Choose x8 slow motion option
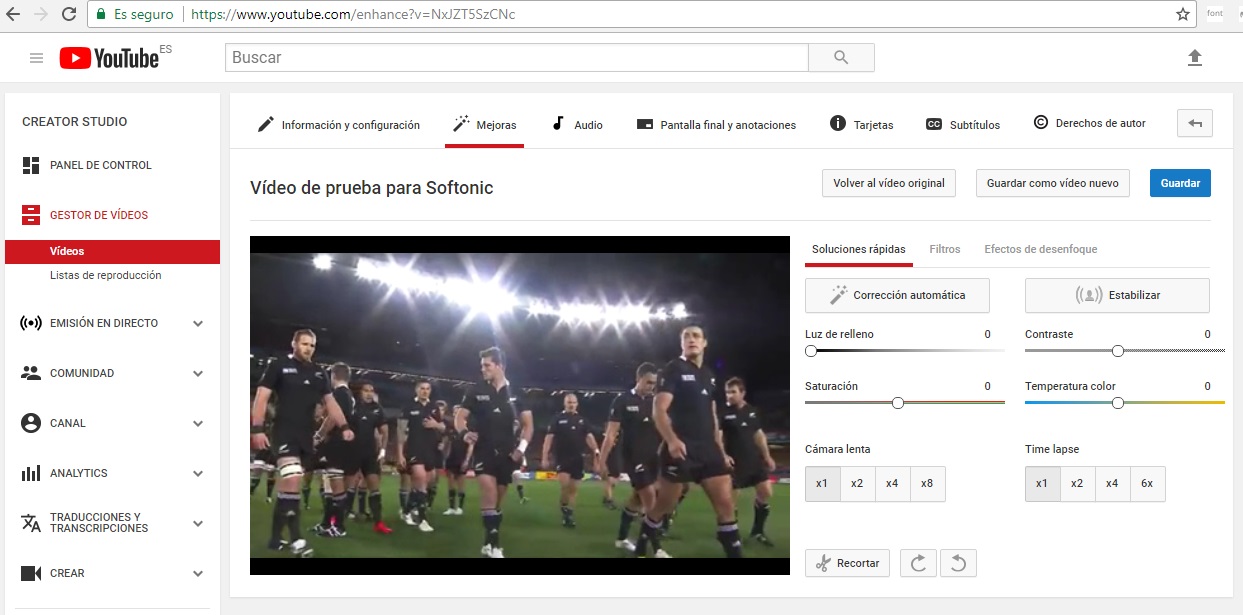The height and width of the screenshot is (615, 1243). (x=927, y=483)
